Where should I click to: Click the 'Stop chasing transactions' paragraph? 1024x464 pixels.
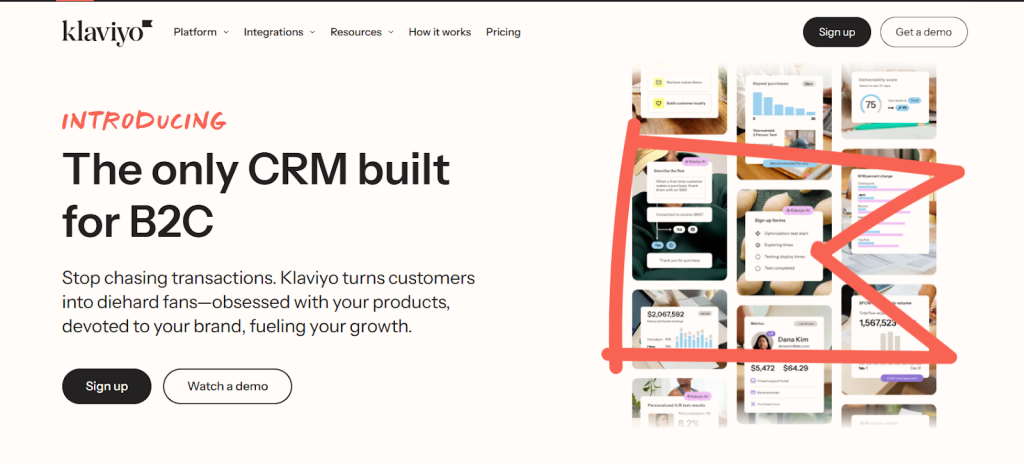coord(268,302)
